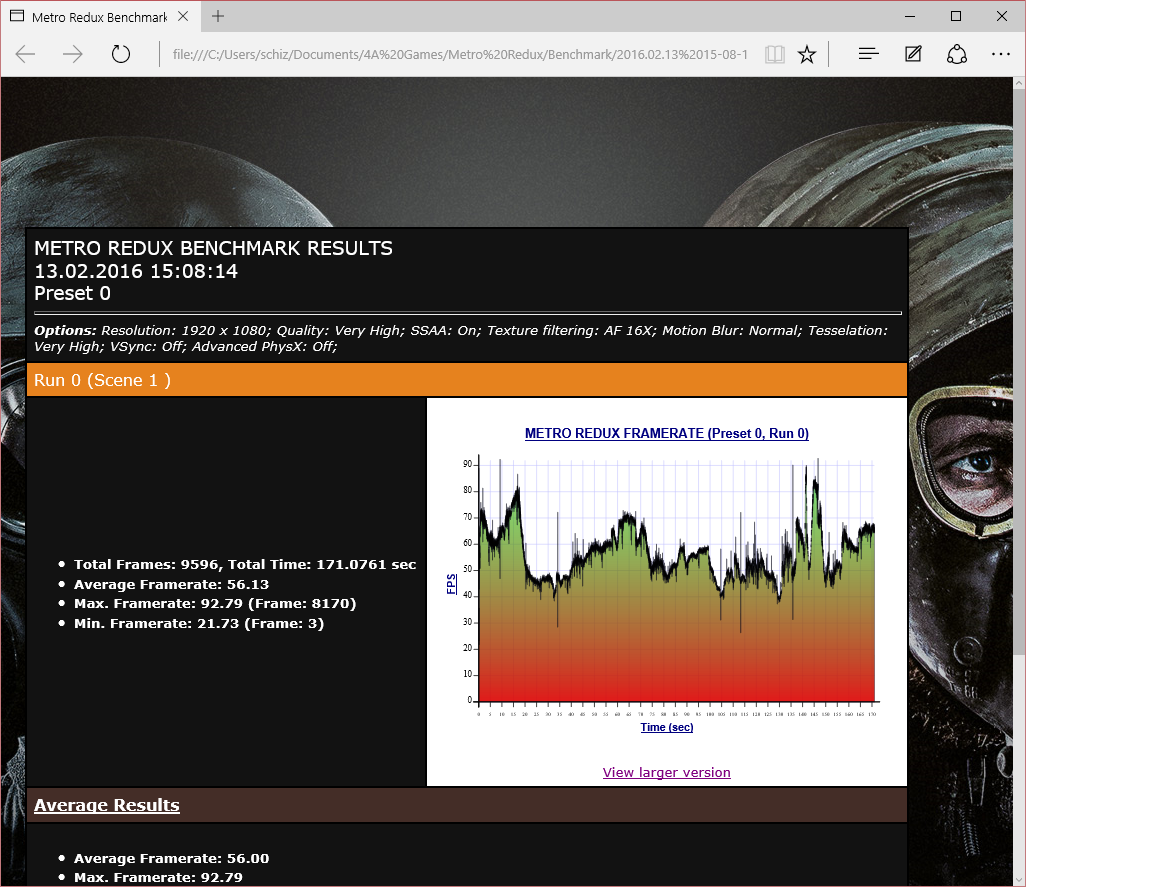Viewport: 1152px width, 887px height.
Task: Open the Share panel
Action: click(x=957, y=54)
